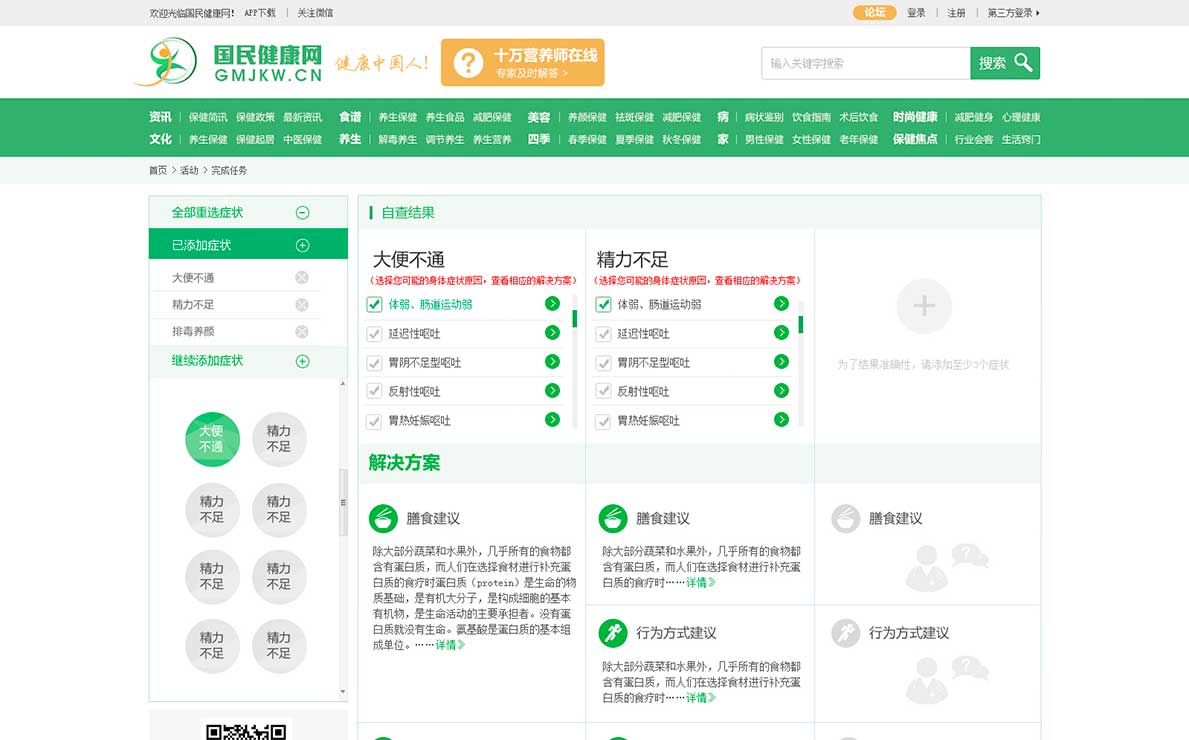1189x740 pixels.
Task: Click the orange 论坛 button
Action: click(874, 13)
